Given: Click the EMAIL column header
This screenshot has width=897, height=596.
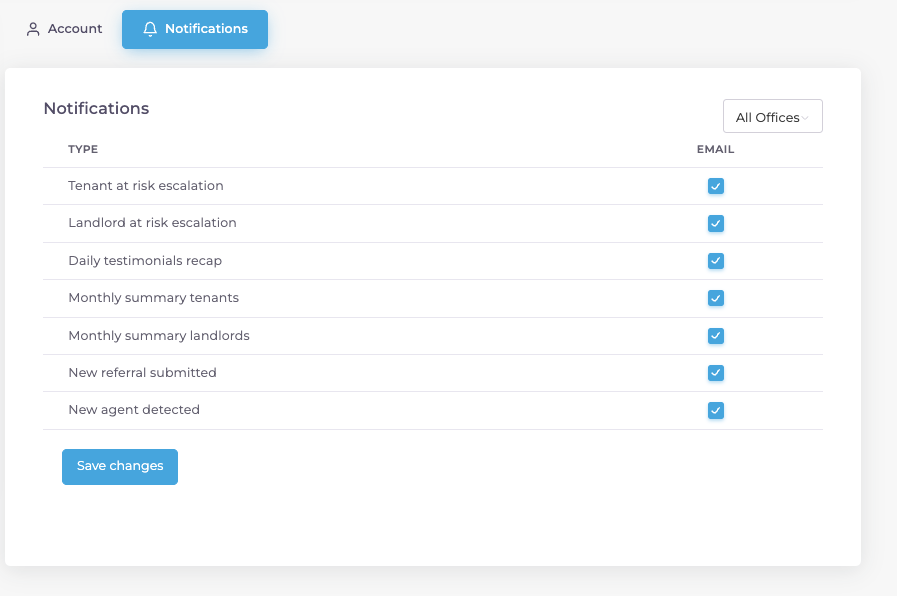Looking at the screenshot, I should (x=715, y=149).
